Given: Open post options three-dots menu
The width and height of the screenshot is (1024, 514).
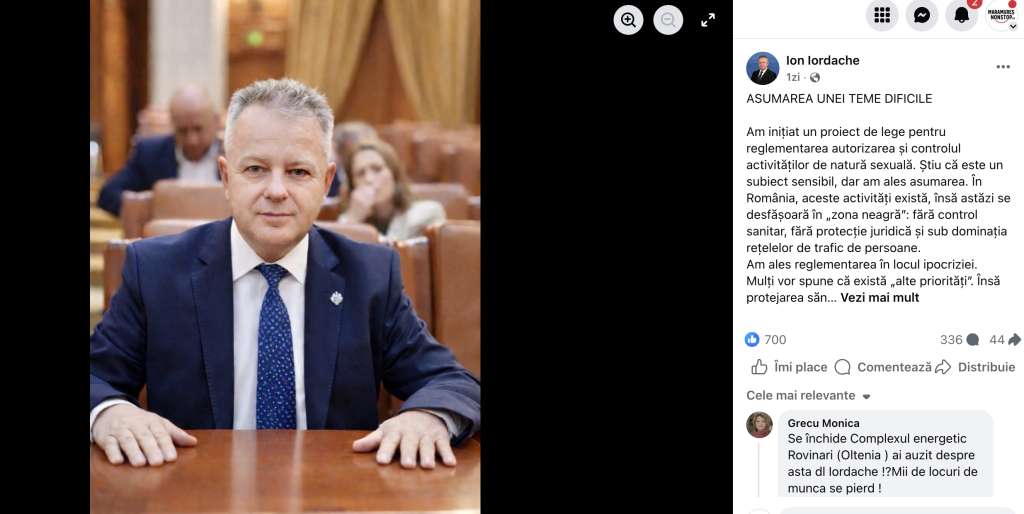Looking at the screenshot, I should point(1003,67).
